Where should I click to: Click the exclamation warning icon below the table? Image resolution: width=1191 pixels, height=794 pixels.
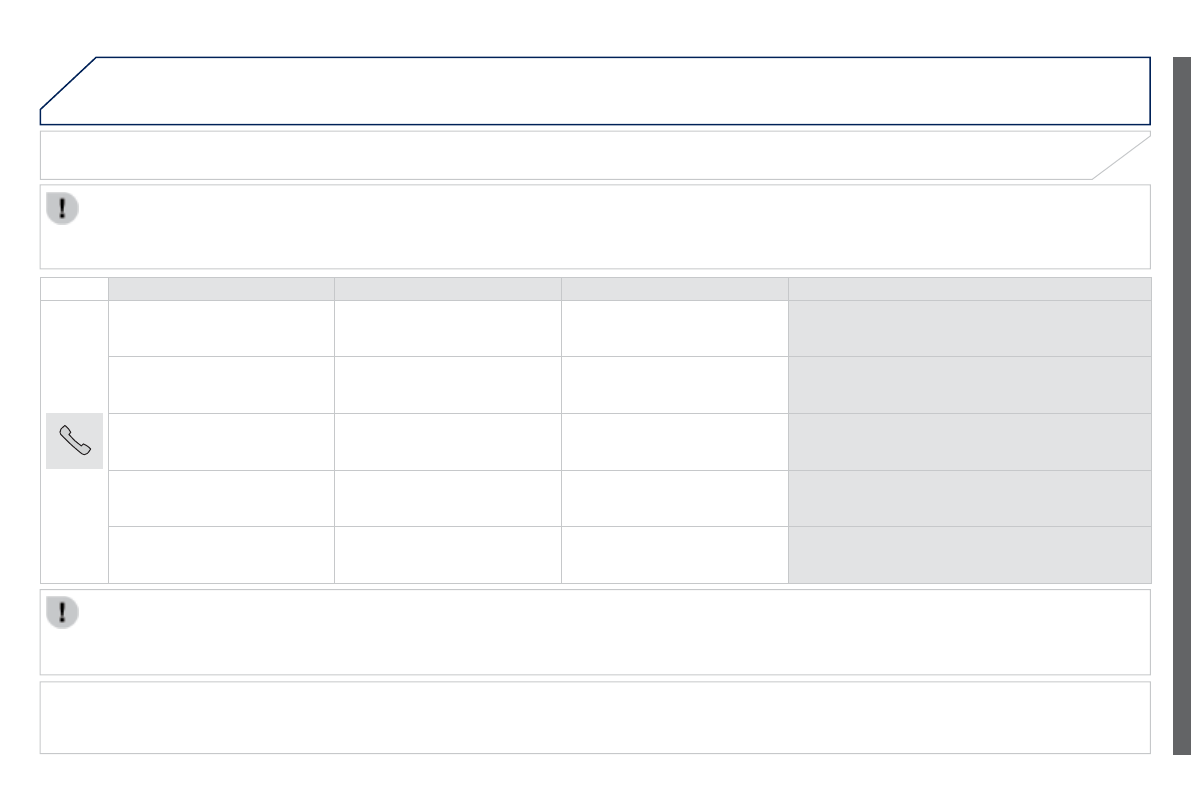62,613
